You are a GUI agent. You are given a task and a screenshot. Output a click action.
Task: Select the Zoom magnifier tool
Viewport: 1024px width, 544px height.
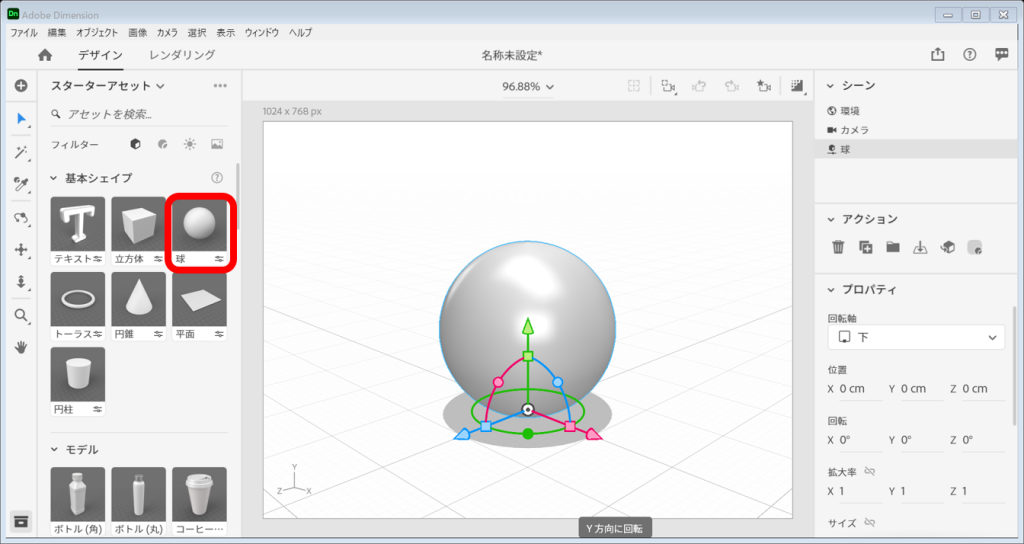tap(20, 315)
